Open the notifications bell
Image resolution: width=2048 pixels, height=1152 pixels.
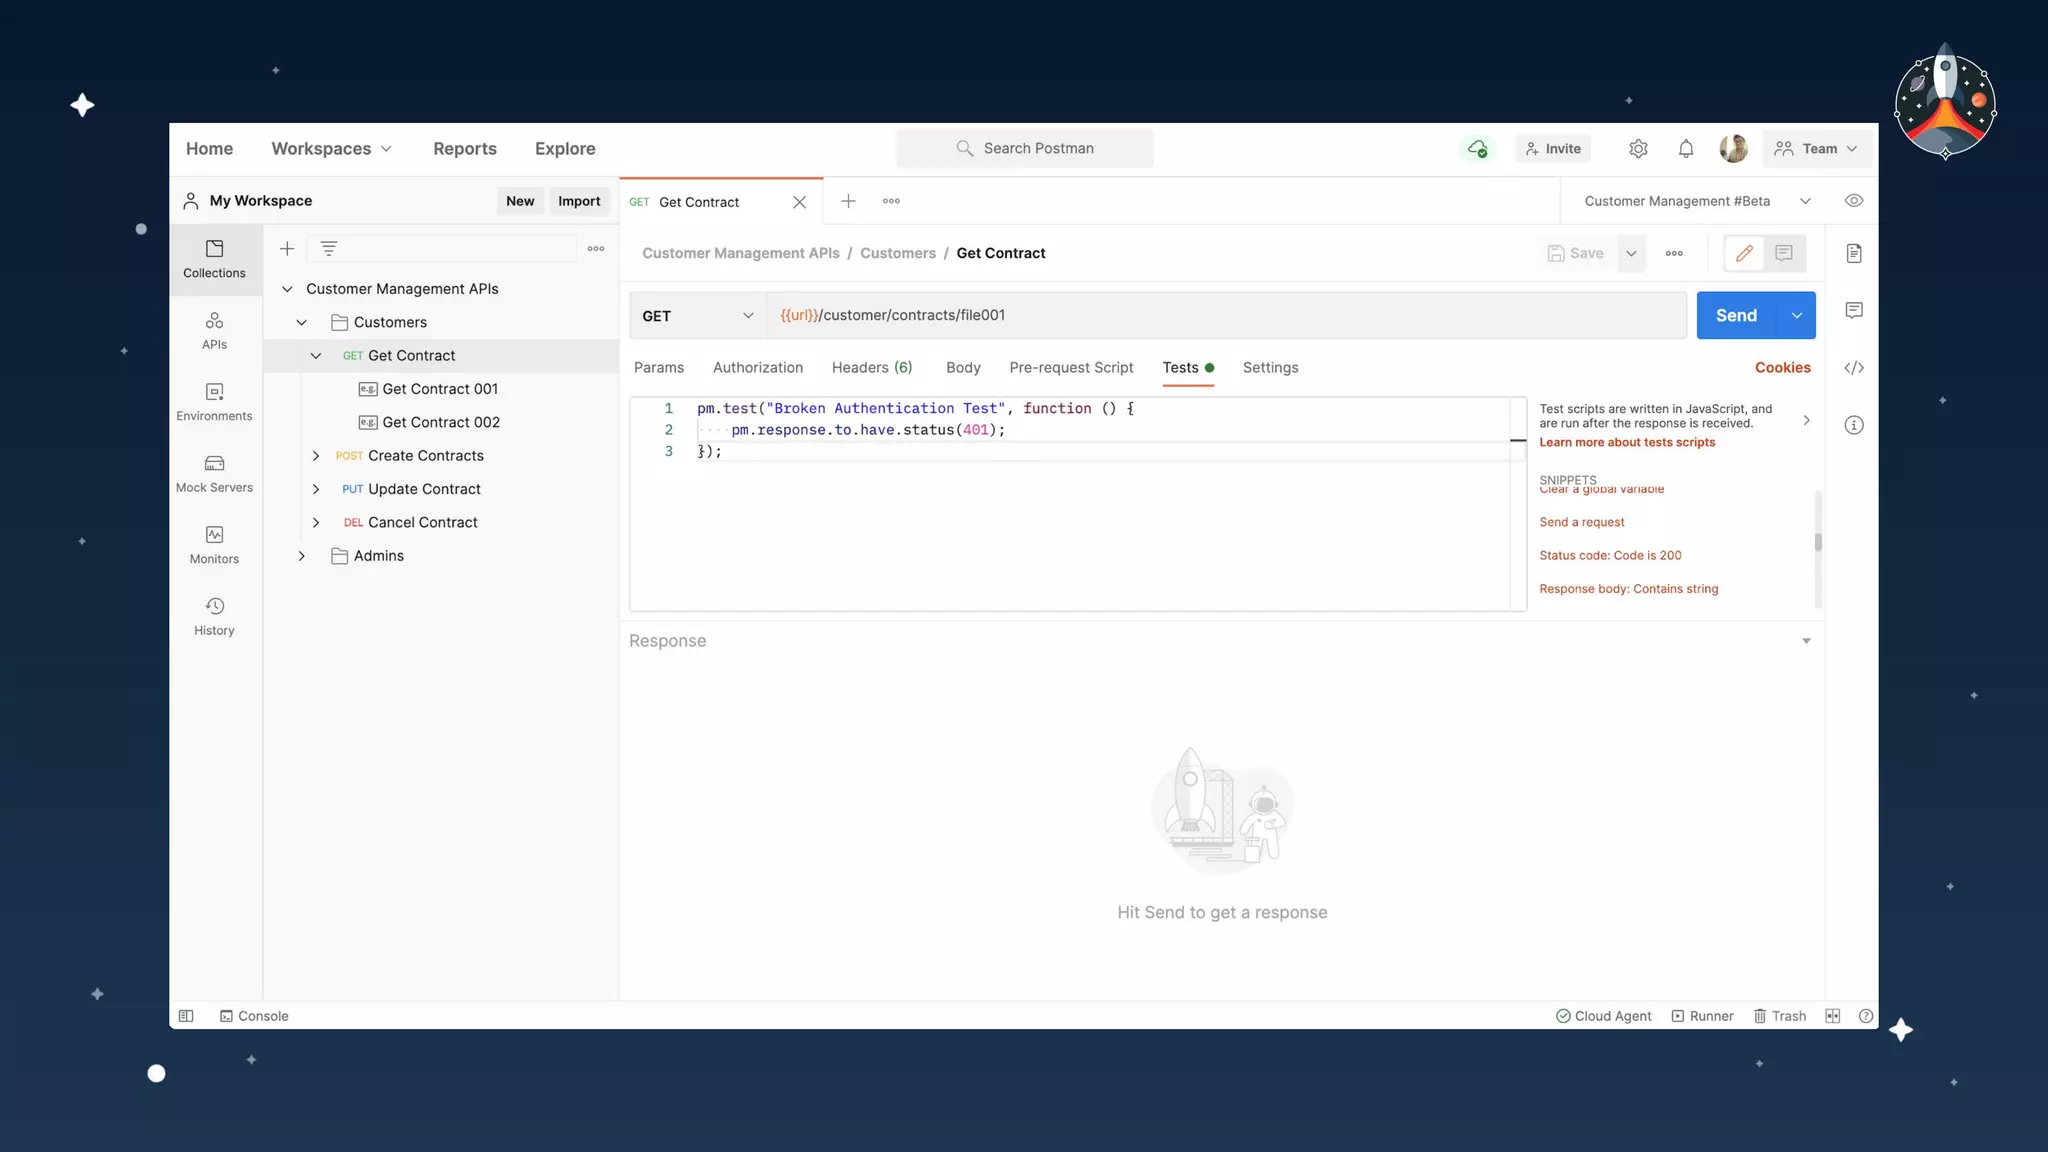[1685, 149]
